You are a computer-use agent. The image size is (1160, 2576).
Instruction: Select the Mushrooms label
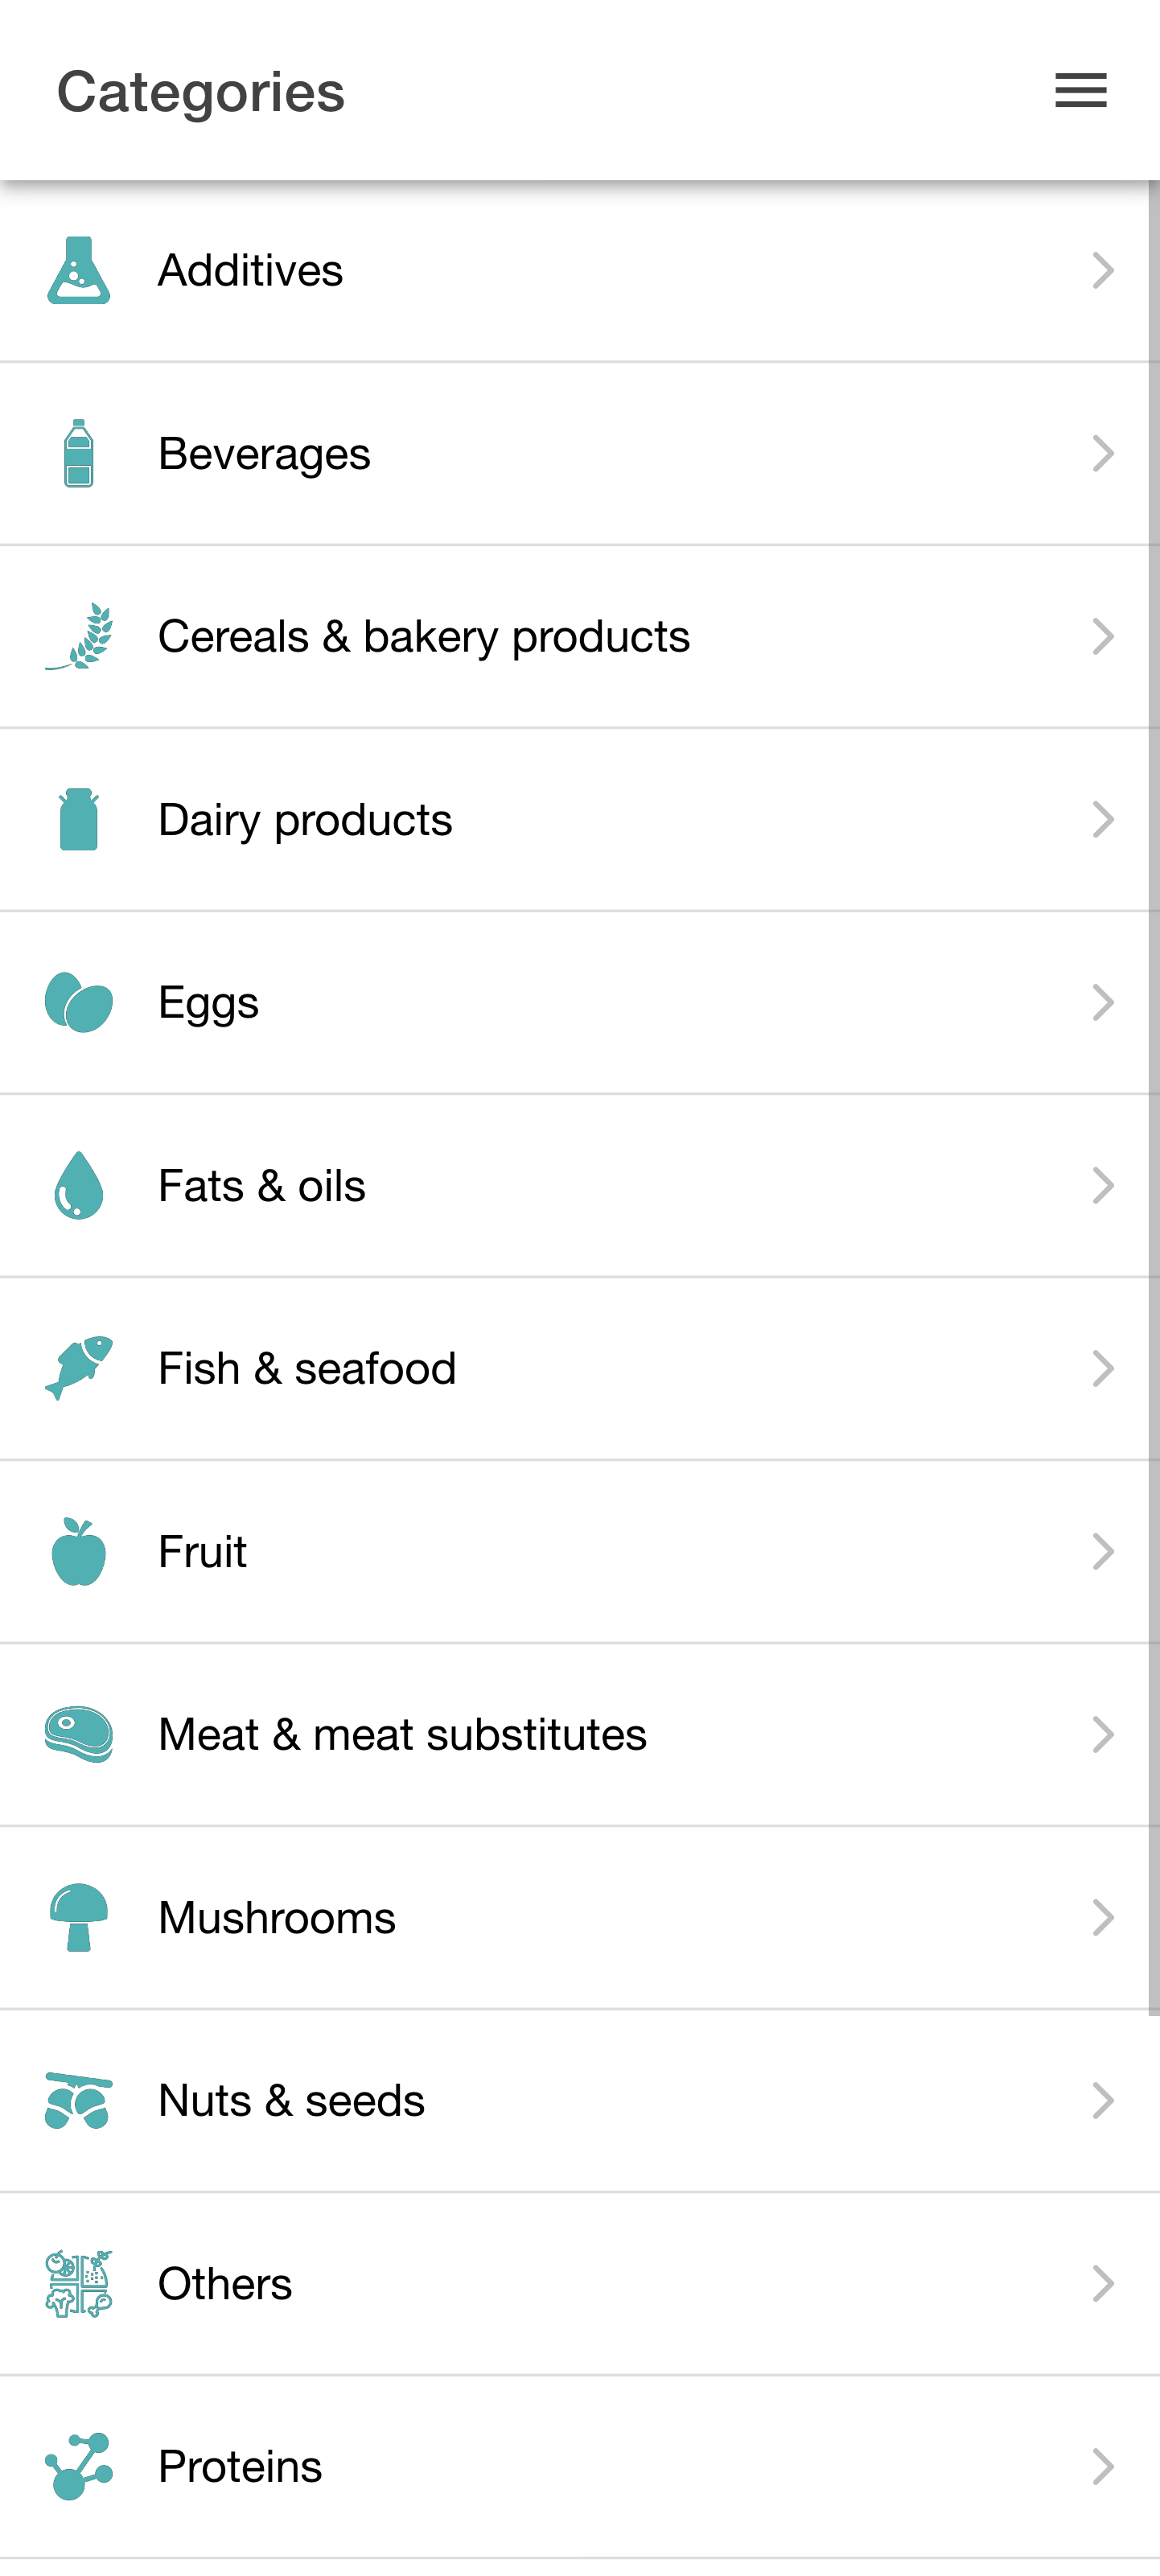point(277,1917)
